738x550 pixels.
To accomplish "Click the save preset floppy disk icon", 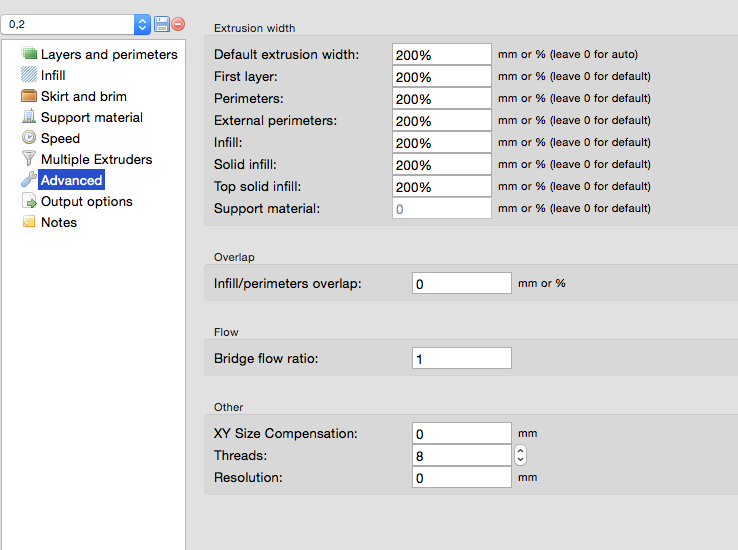I will [x=161, y=23].
